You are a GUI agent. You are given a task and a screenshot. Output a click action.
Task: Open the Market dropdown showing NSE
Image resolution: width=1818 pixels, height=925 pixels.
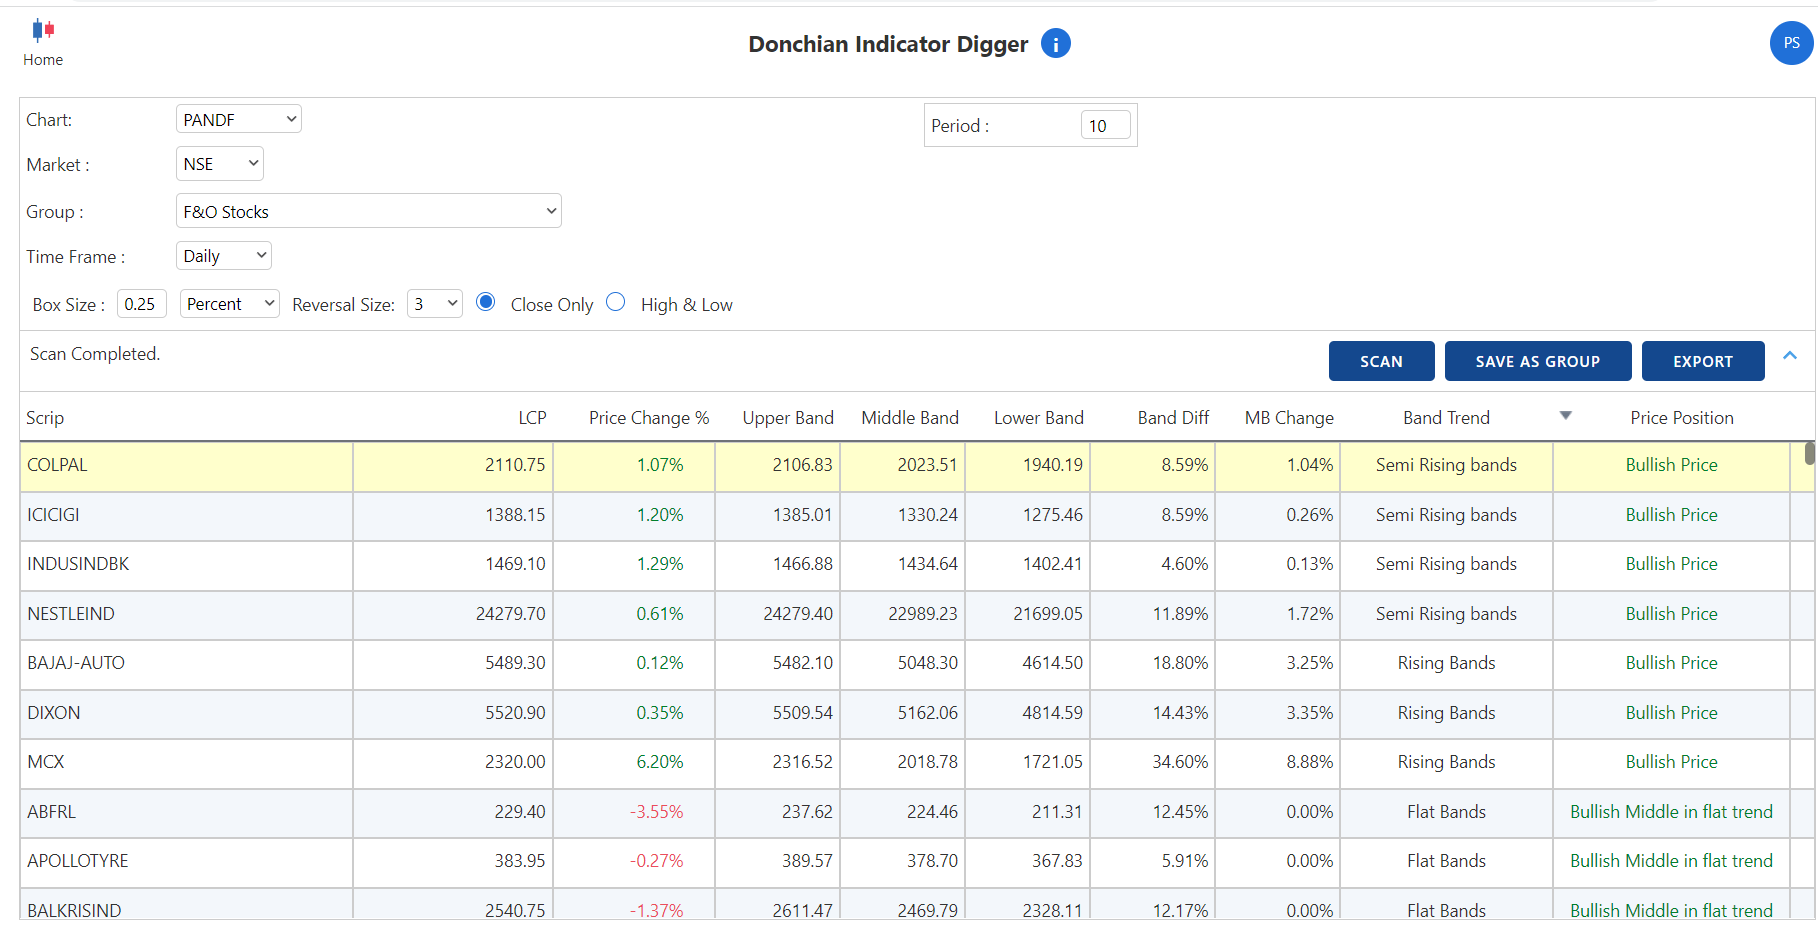(220, 164)
